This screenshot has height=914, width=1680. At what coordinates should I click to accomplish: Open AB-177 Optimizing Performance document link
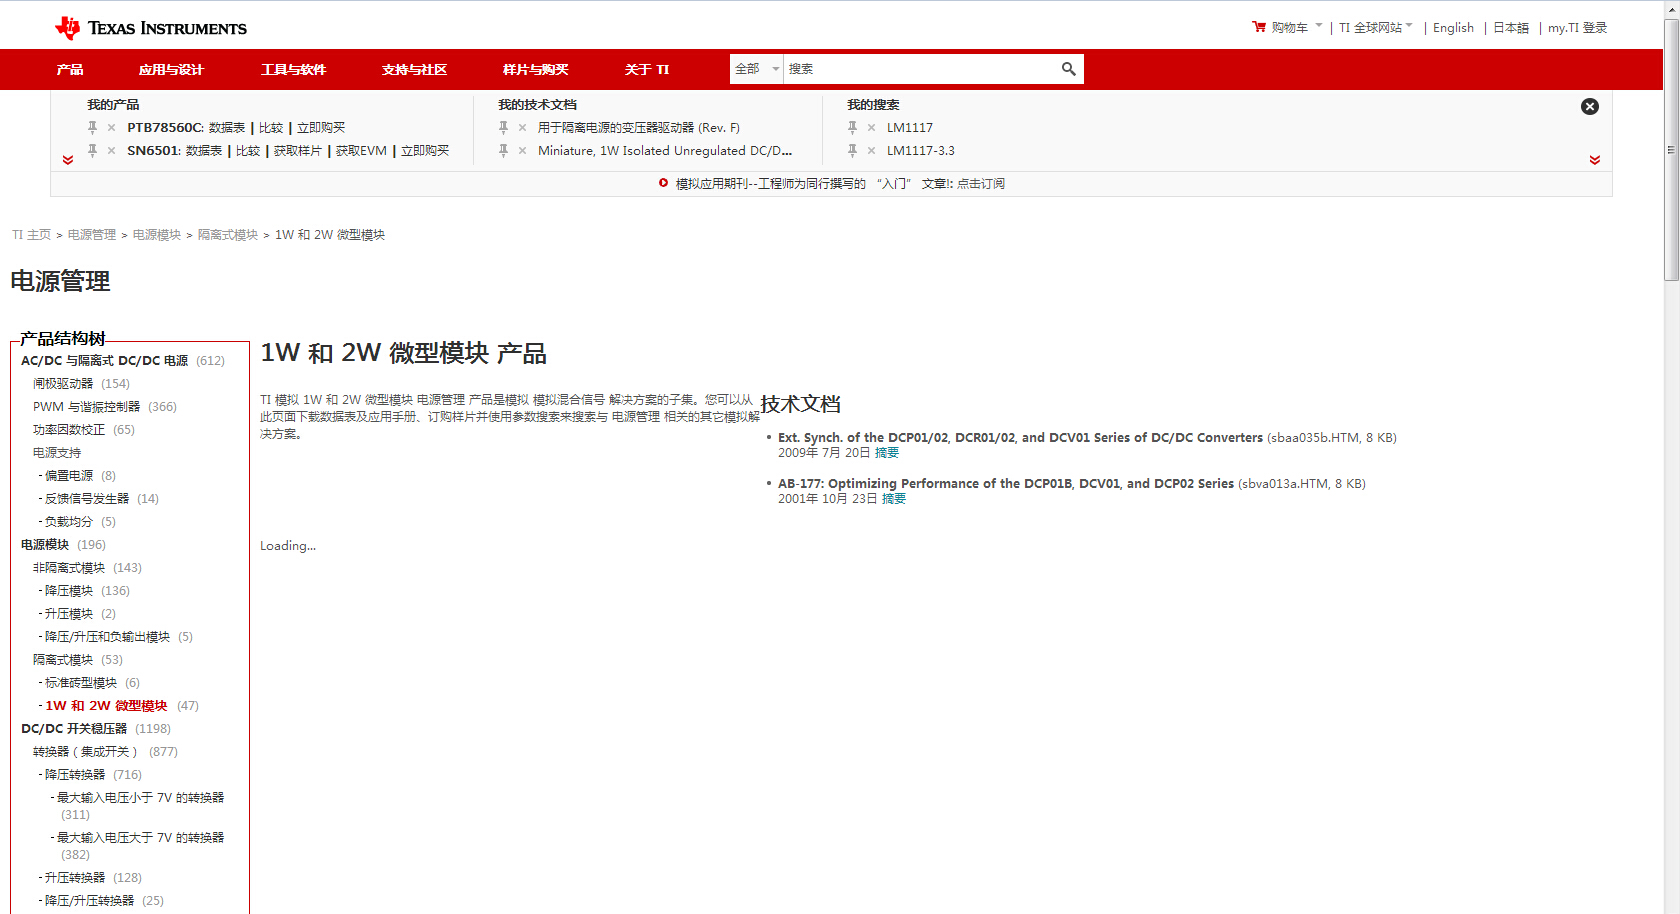[1006, 484]
